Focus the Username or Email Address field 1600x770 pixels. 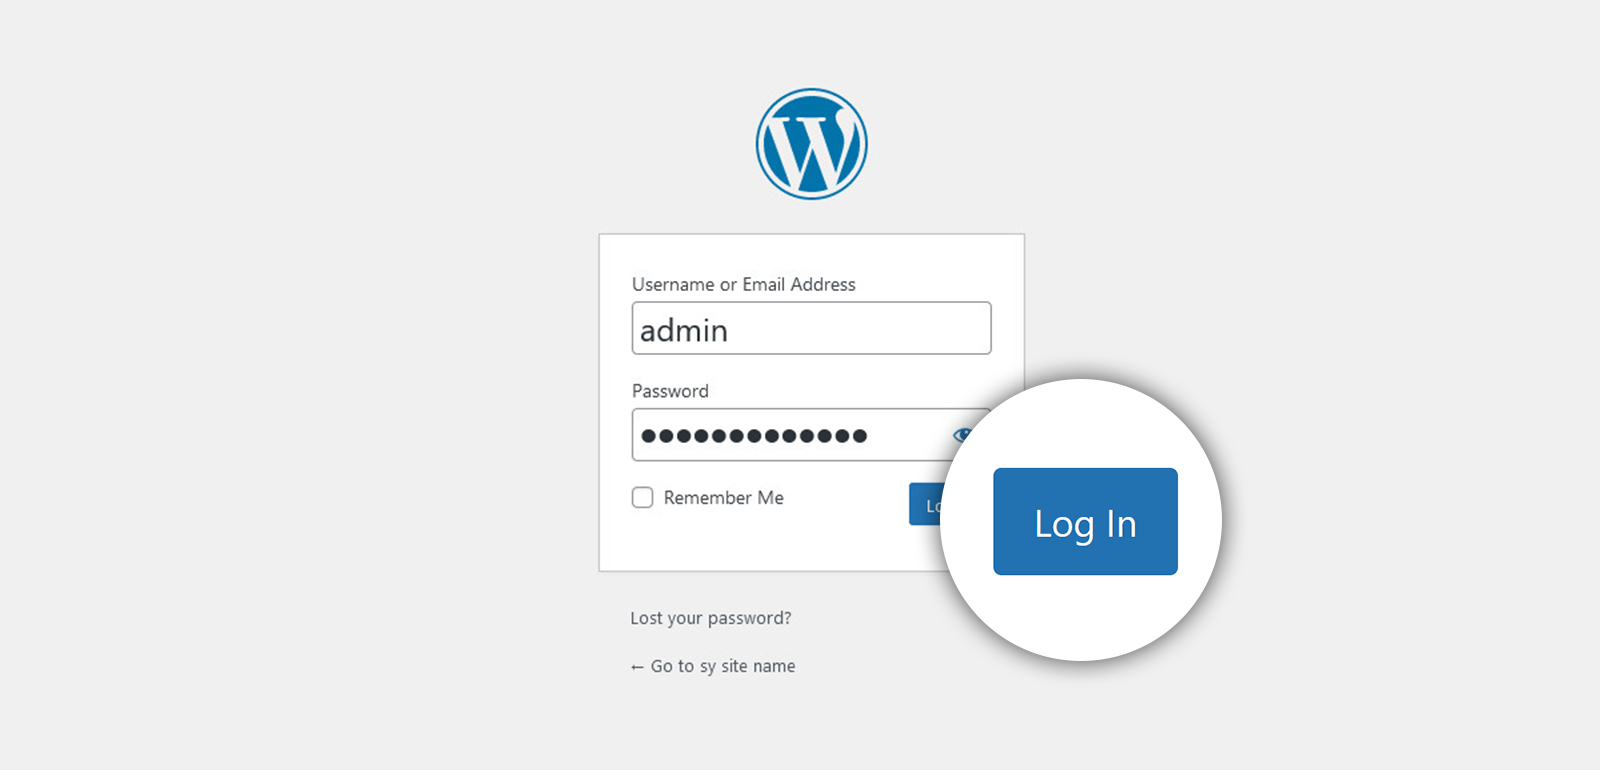click(x=811, y=328)
